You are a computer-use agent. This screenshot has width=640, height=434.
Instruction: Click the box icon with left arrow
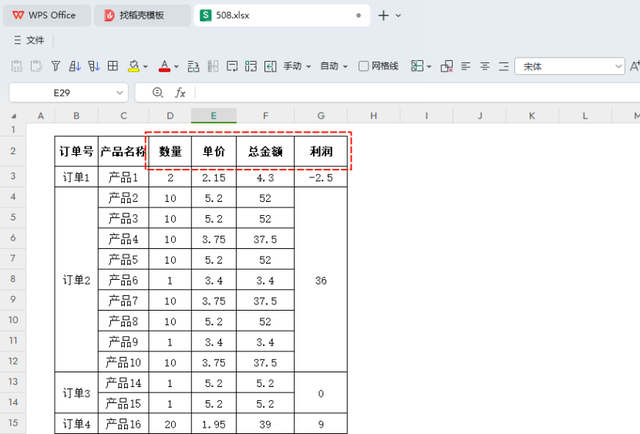point(270,66)
